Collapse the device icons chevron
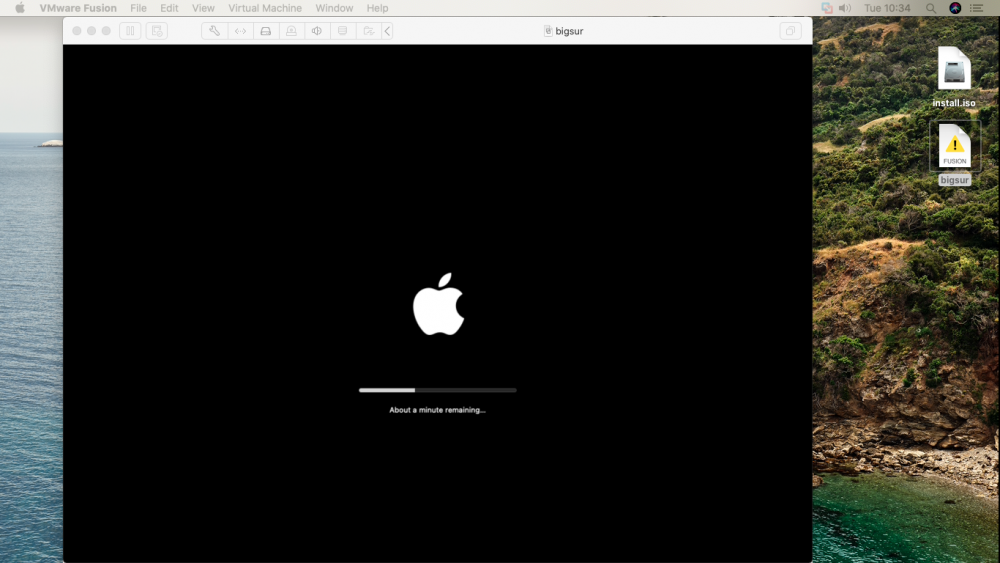The height and width of the screenshot is (563, 1000). coord(387,31)
